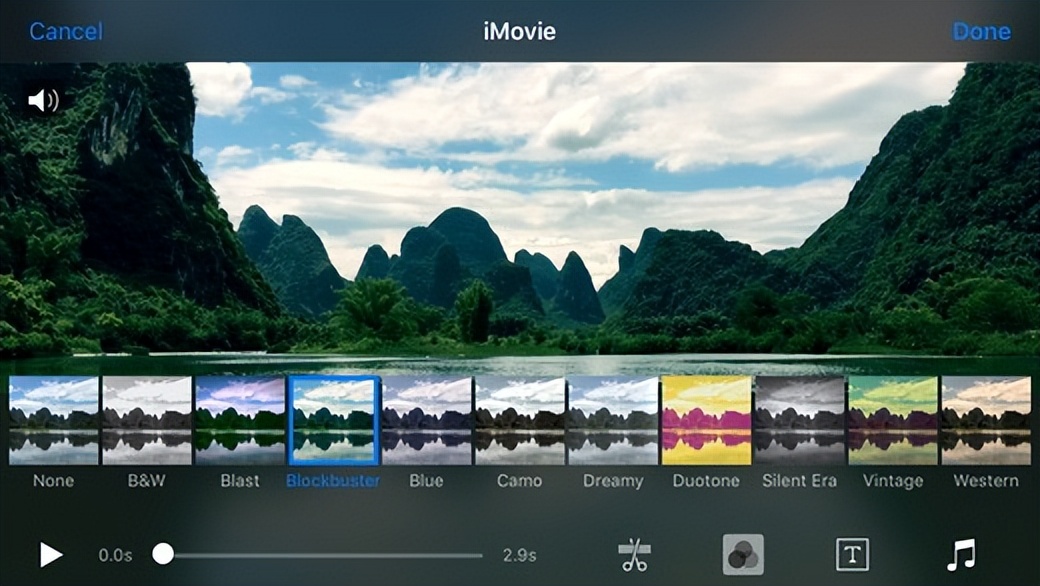Apply the Blue filter thumbnail
This screenshot has height=586, width=1040.
tap(427, 420)
